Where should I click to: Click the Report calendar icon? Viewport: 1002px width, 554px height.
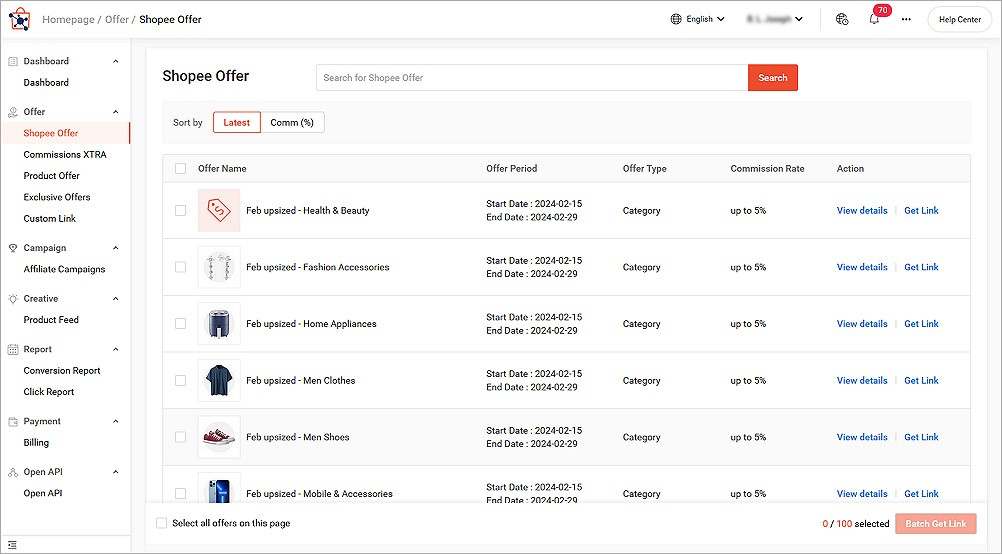pos(13,350)
